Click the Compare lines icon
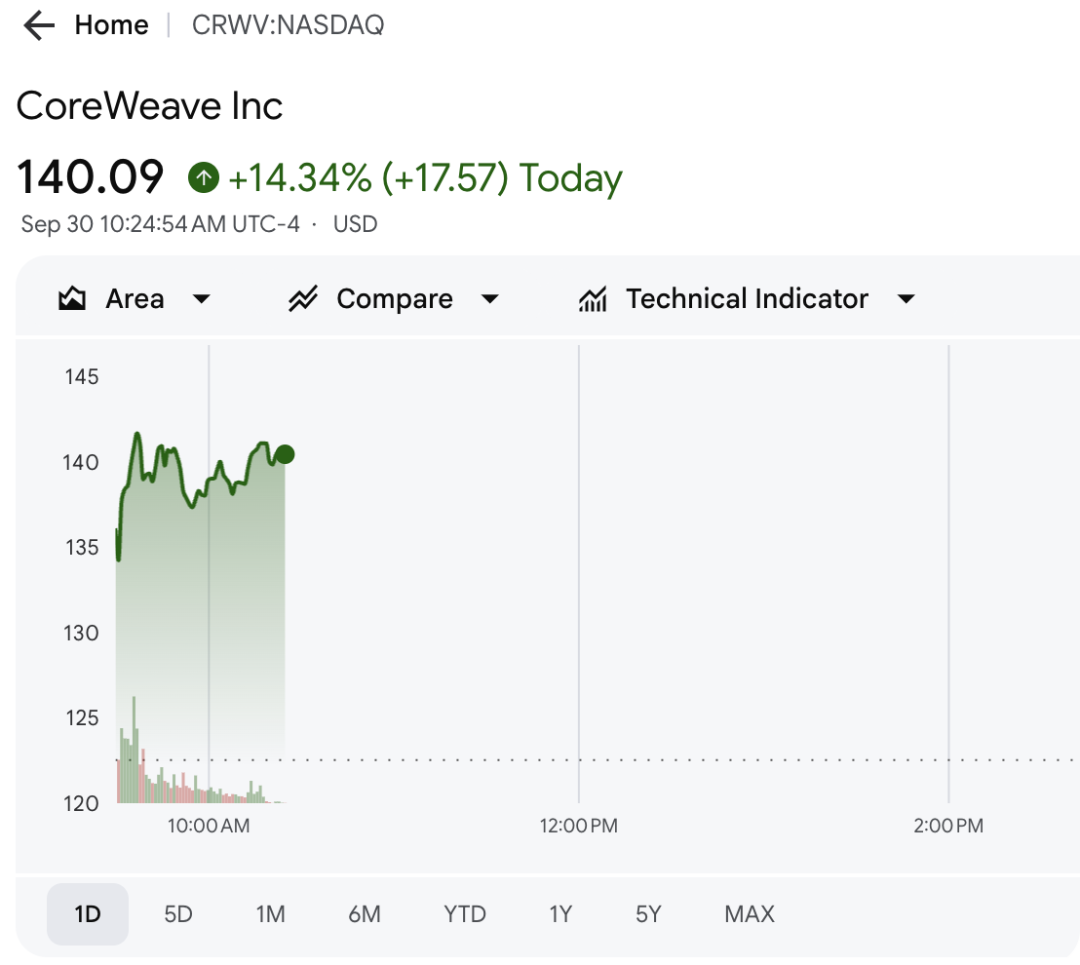The width and height of the screenshot is (1080, 965). (x=302, y=299)
